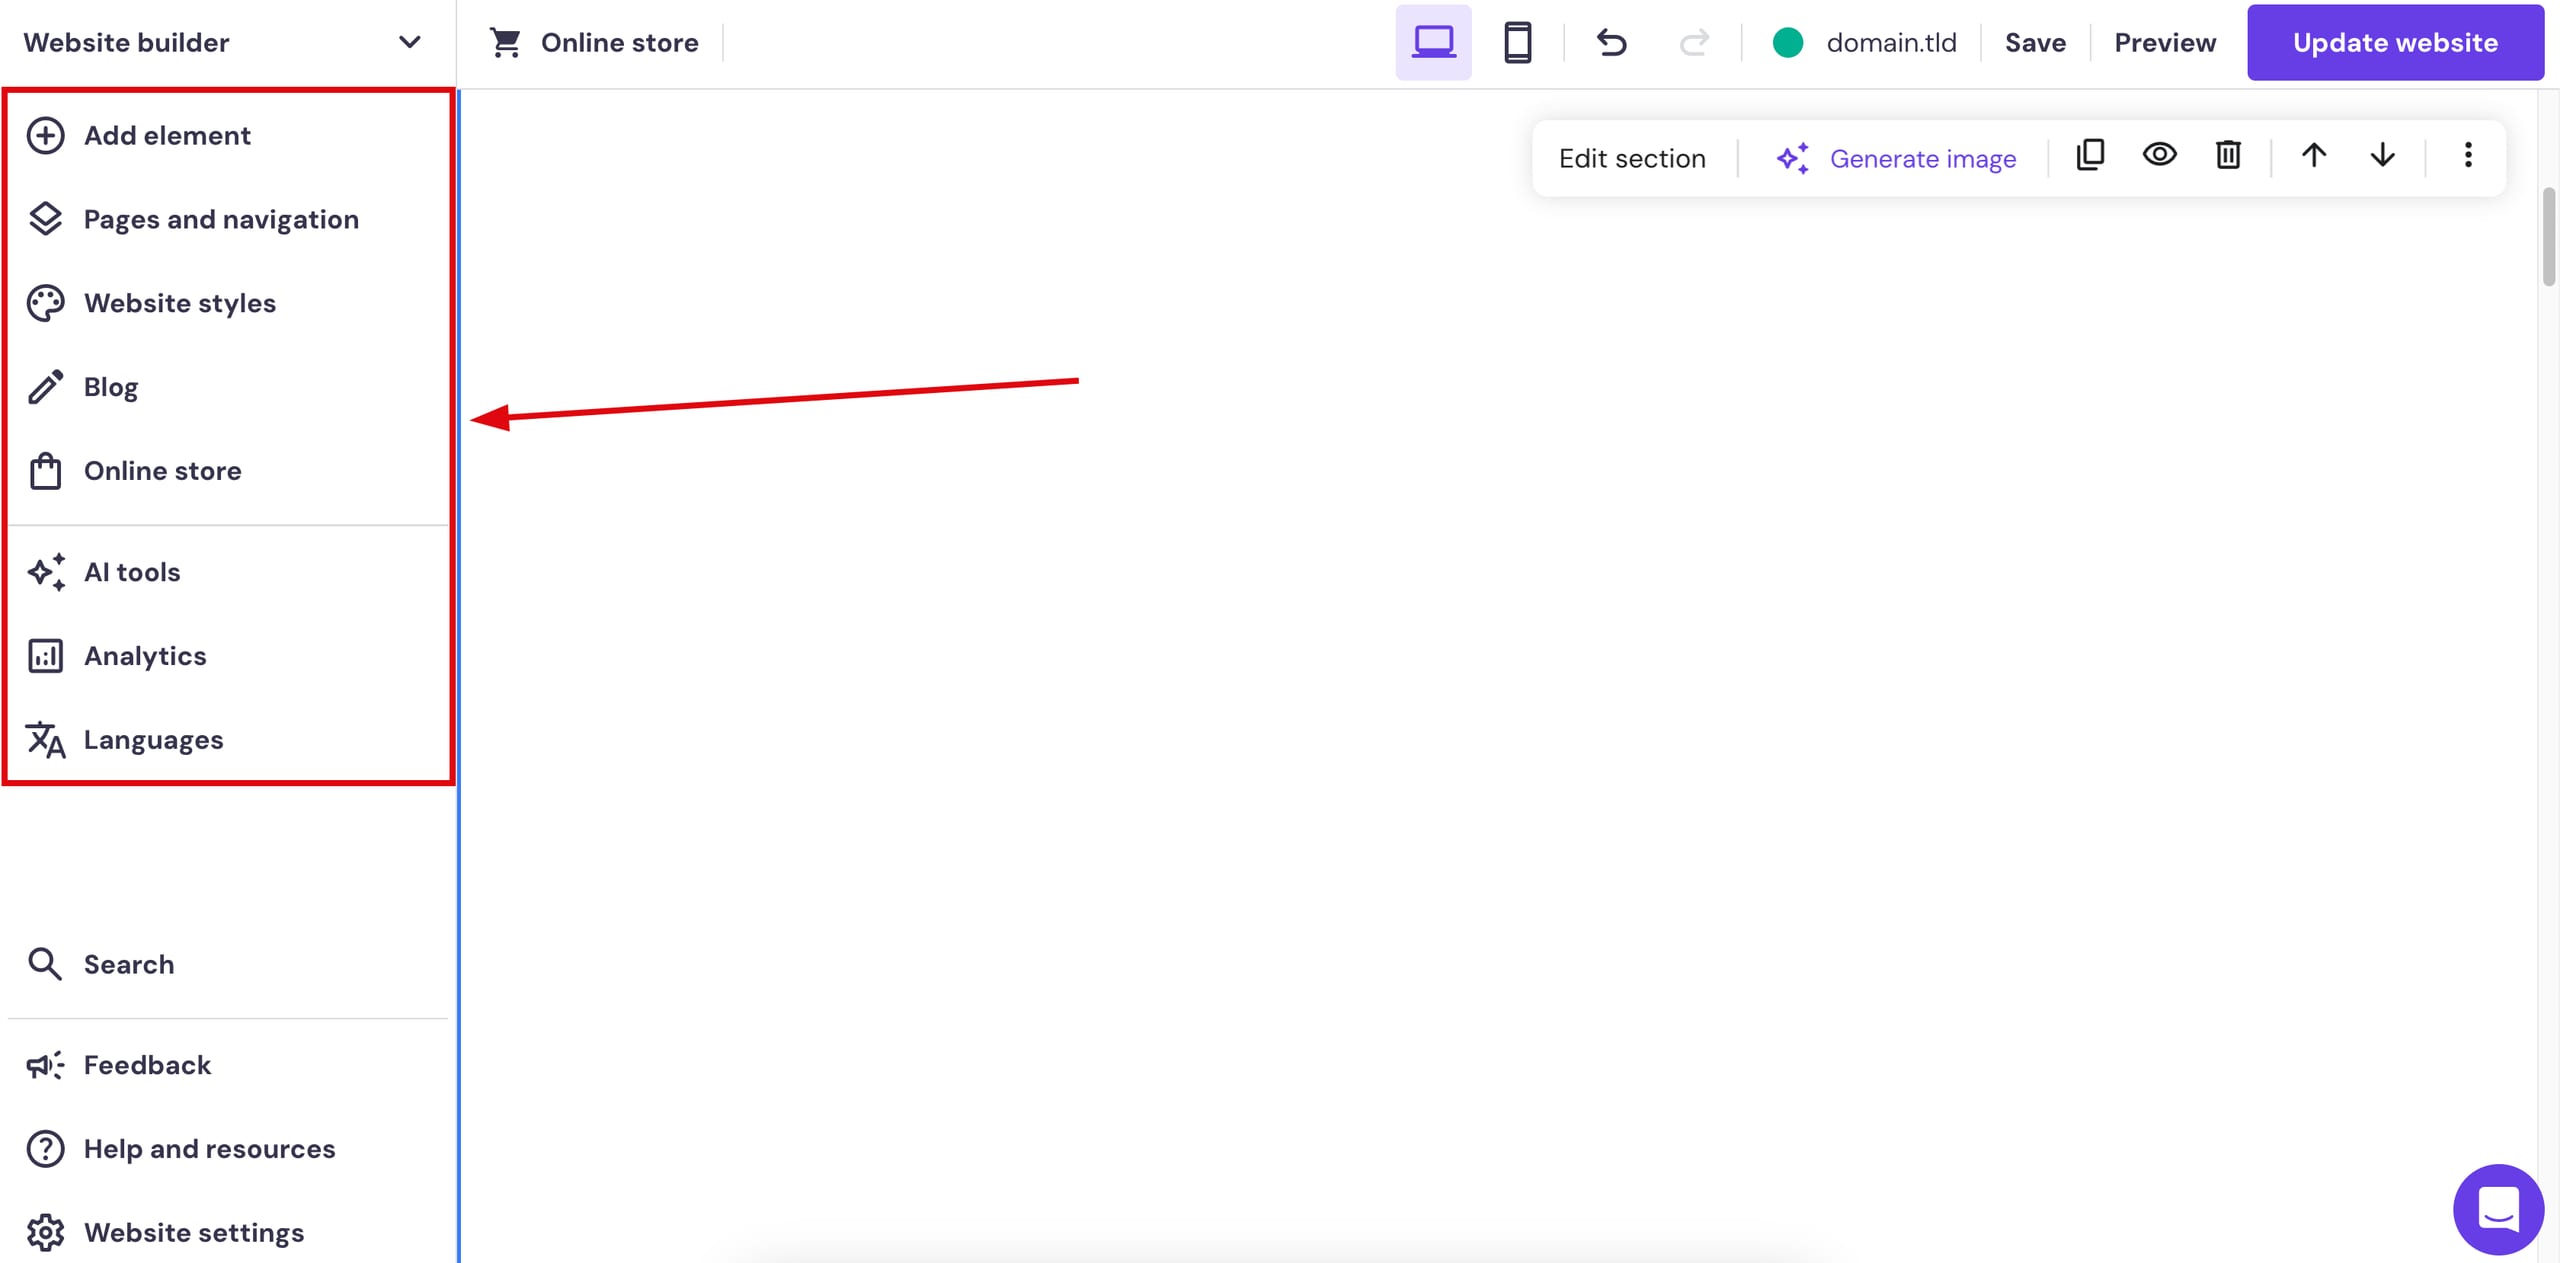Open the live chat support widget

[x=2497, y=1209]
